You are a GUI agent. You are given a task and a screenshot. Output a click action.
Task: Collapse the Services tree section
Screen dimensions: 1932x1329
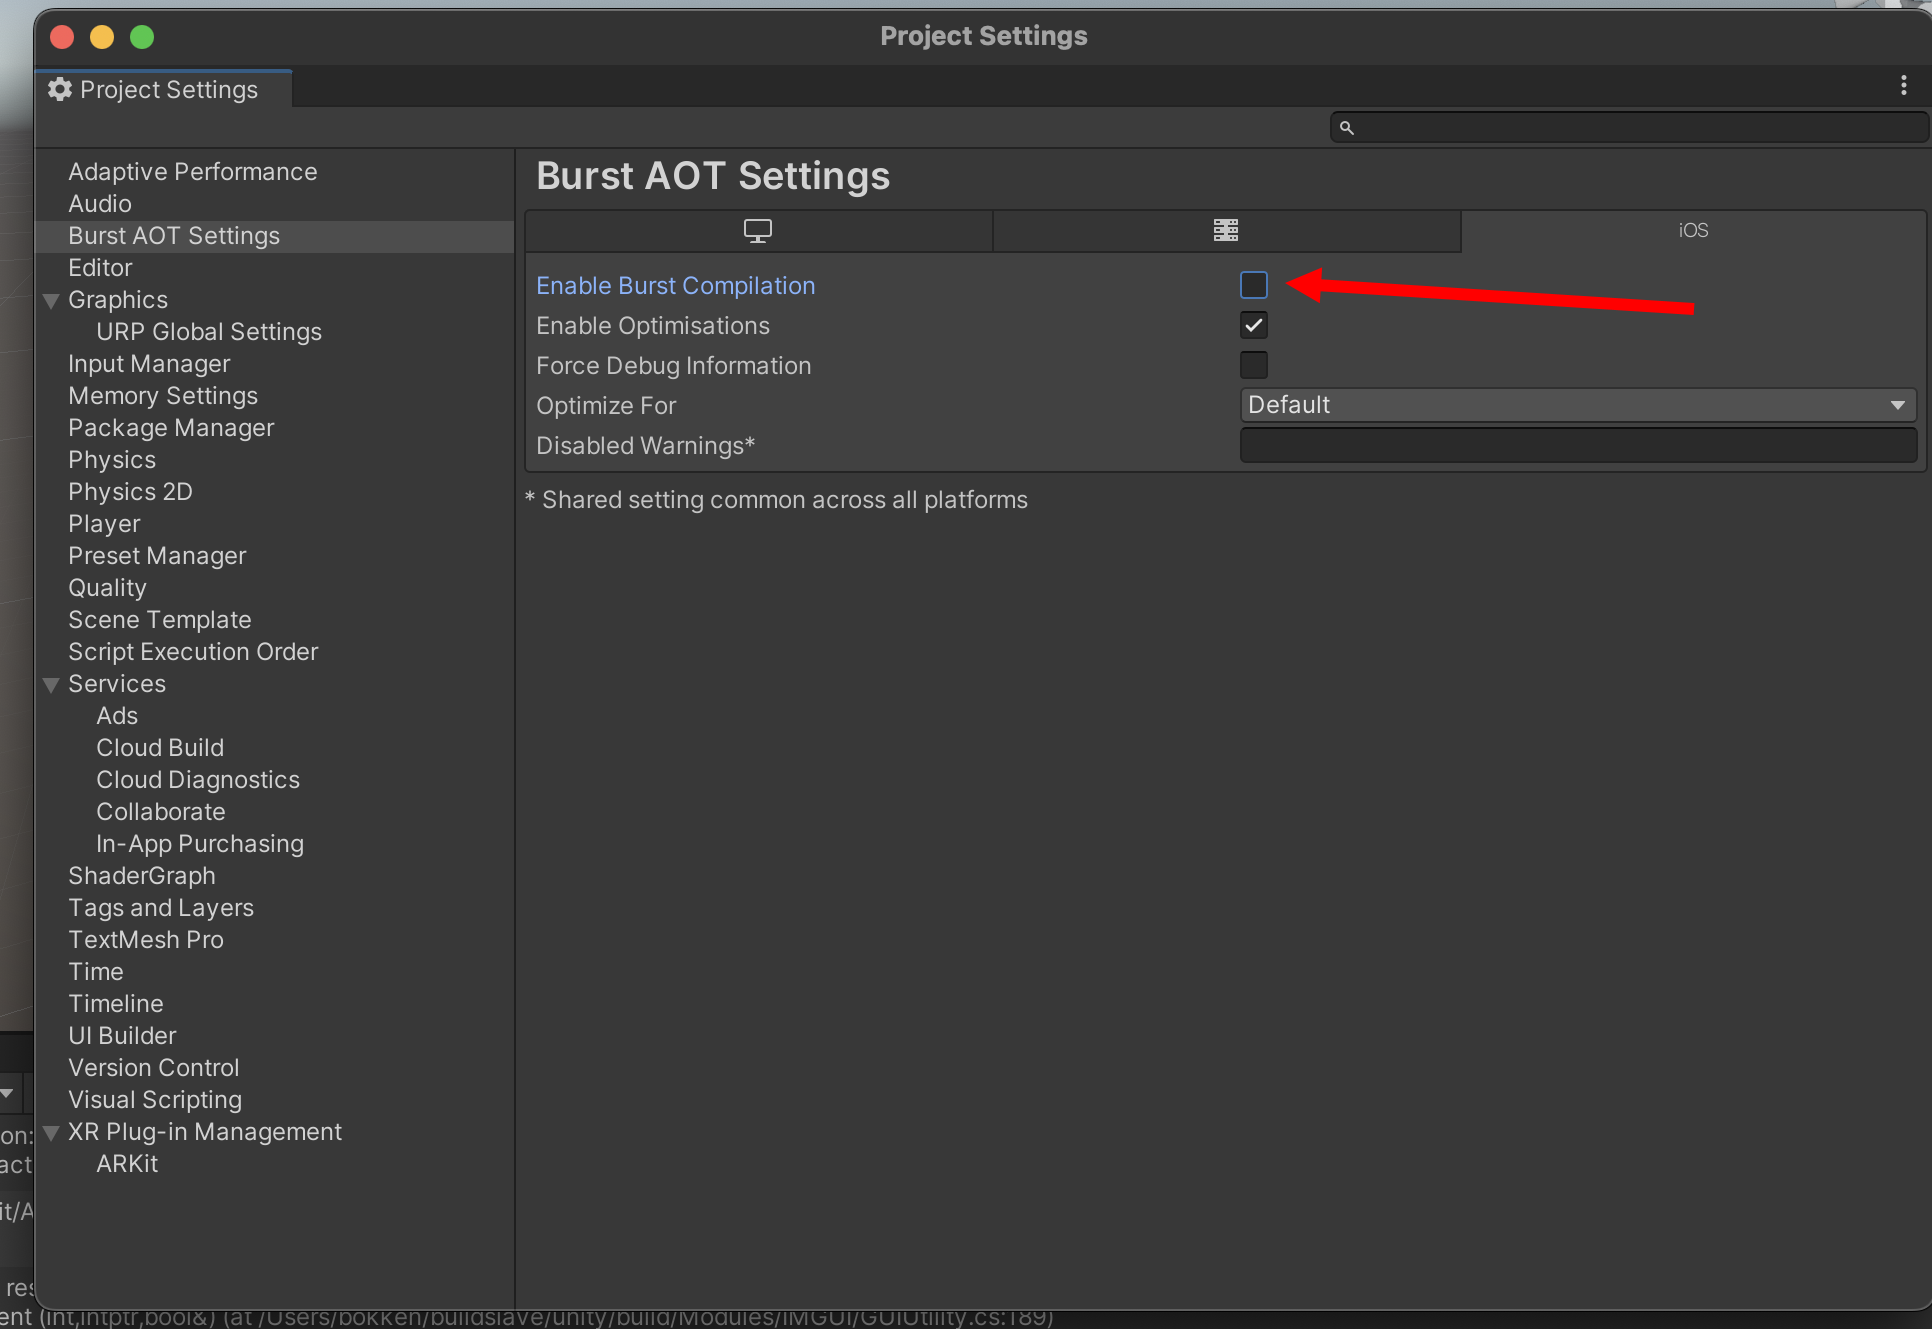point(52,685)
